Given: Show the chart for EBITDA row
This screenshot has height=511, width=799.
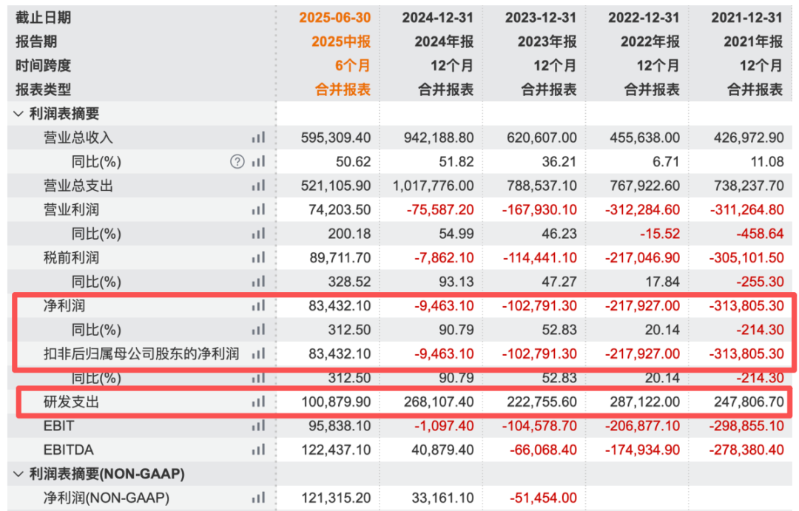Looking at the screenshot, I should [x=259, y=449].
